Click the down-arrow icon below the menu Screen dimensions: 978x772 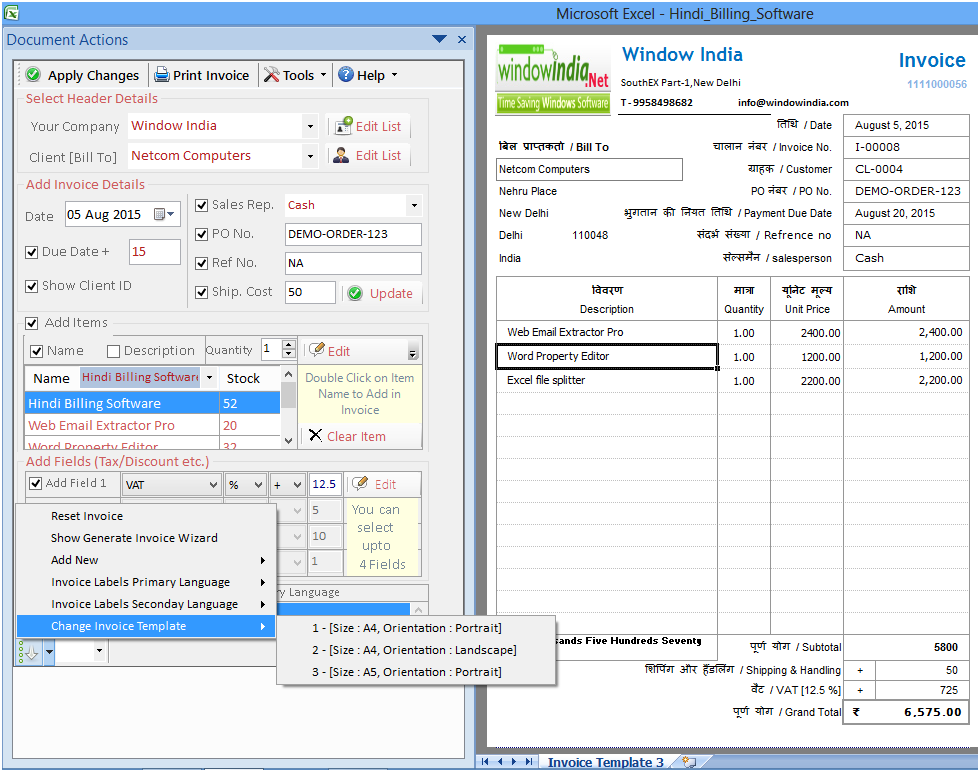coord(29,652)
